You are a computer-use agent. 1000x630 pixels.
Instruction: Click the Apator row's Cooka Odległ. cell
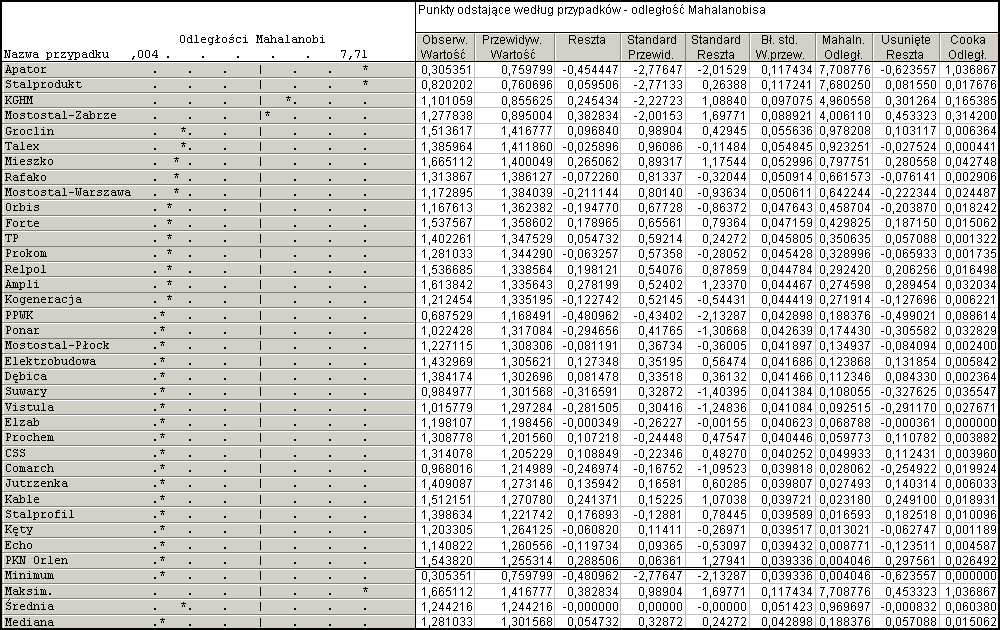[967, 70]
